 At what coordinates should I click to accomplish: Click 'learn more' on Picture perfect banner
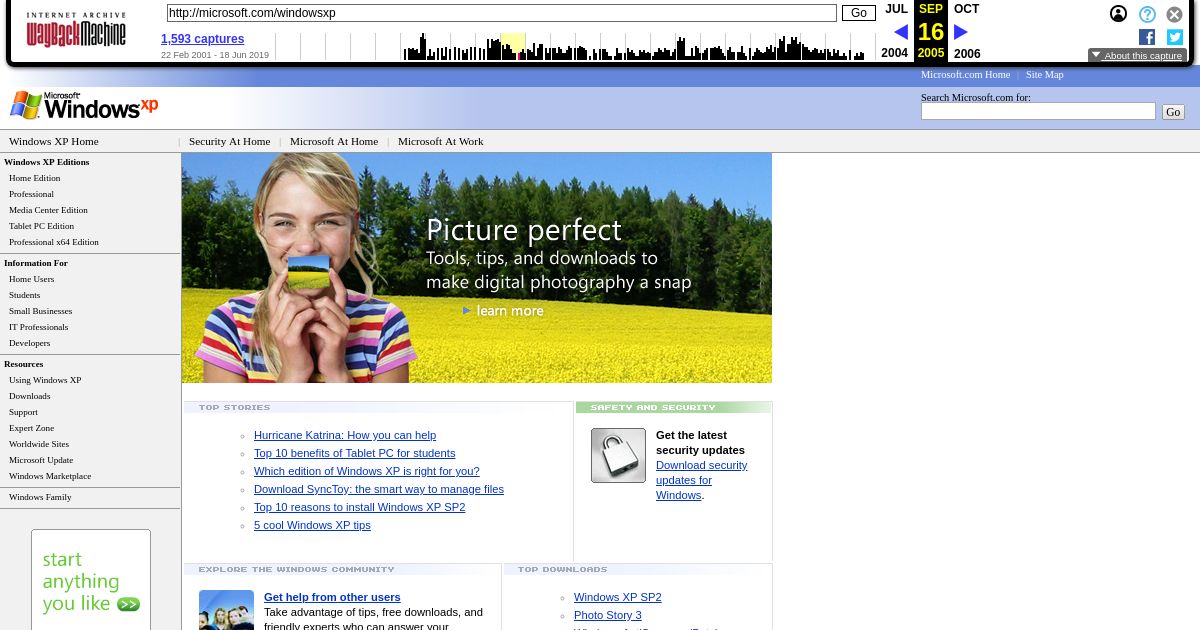point(503,311)
